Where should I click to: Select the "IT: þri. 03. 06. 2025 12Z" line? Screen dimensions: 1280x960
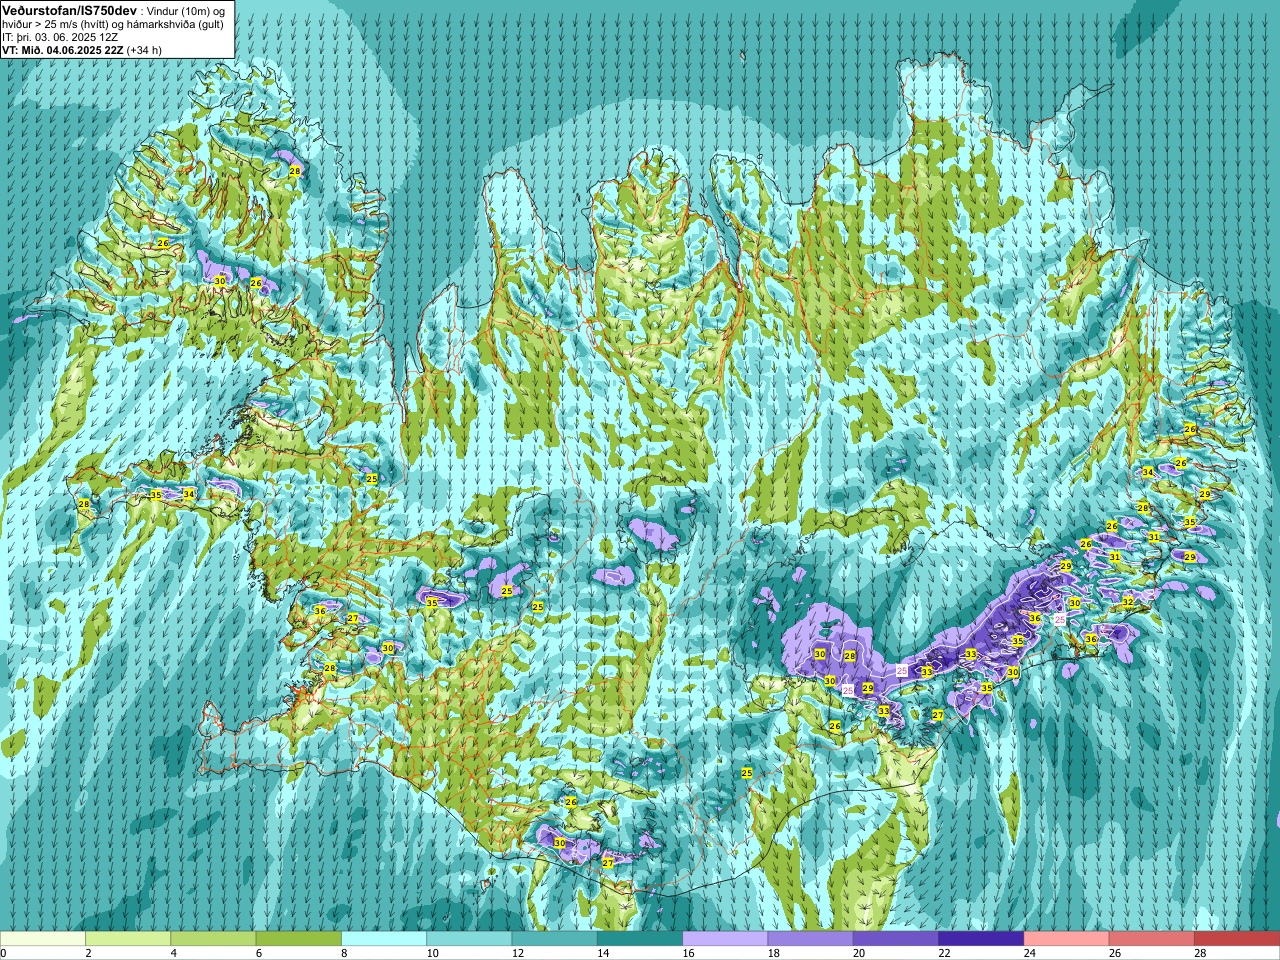point(60,37)
